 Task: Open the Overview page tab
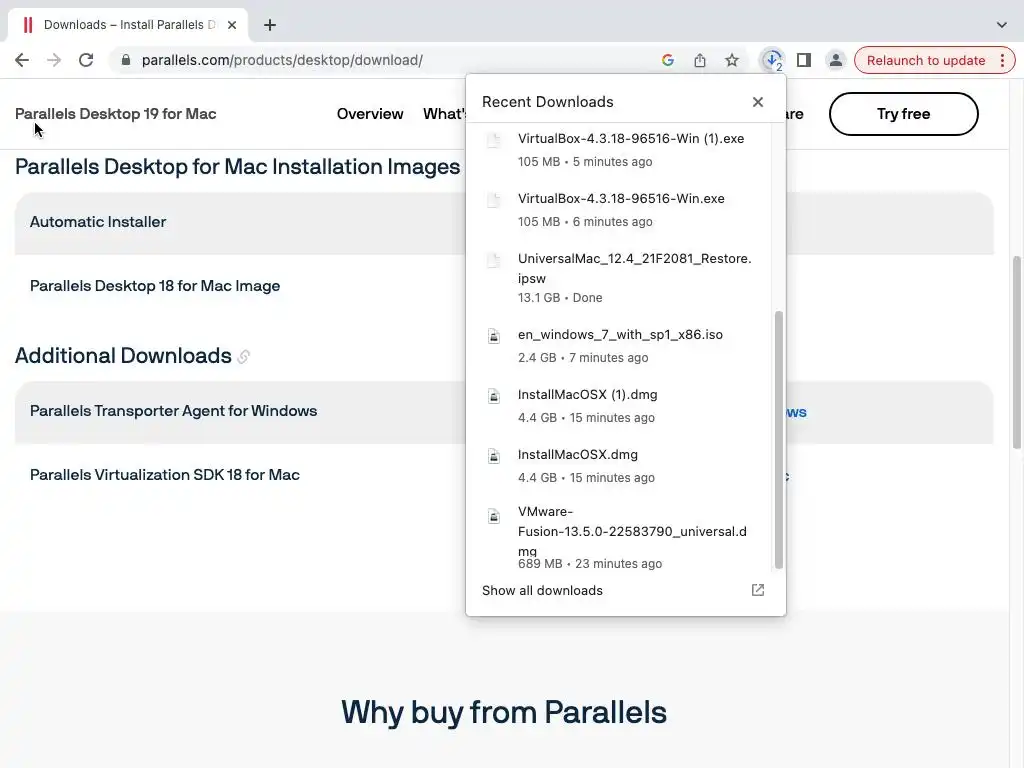370,114
